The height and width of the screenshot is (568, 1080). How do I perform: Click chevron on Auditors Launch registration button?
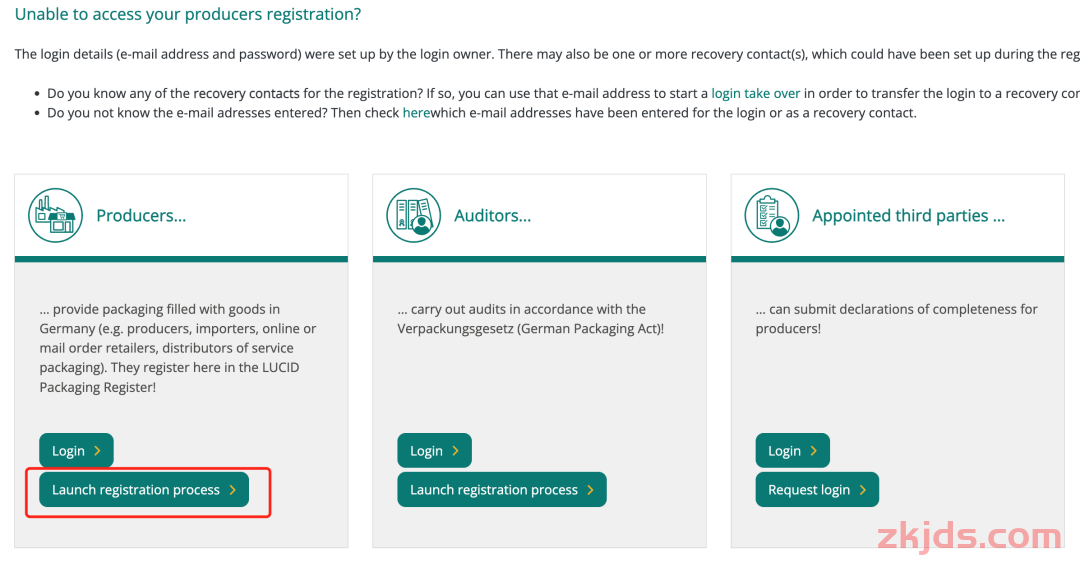click(590, 490)
